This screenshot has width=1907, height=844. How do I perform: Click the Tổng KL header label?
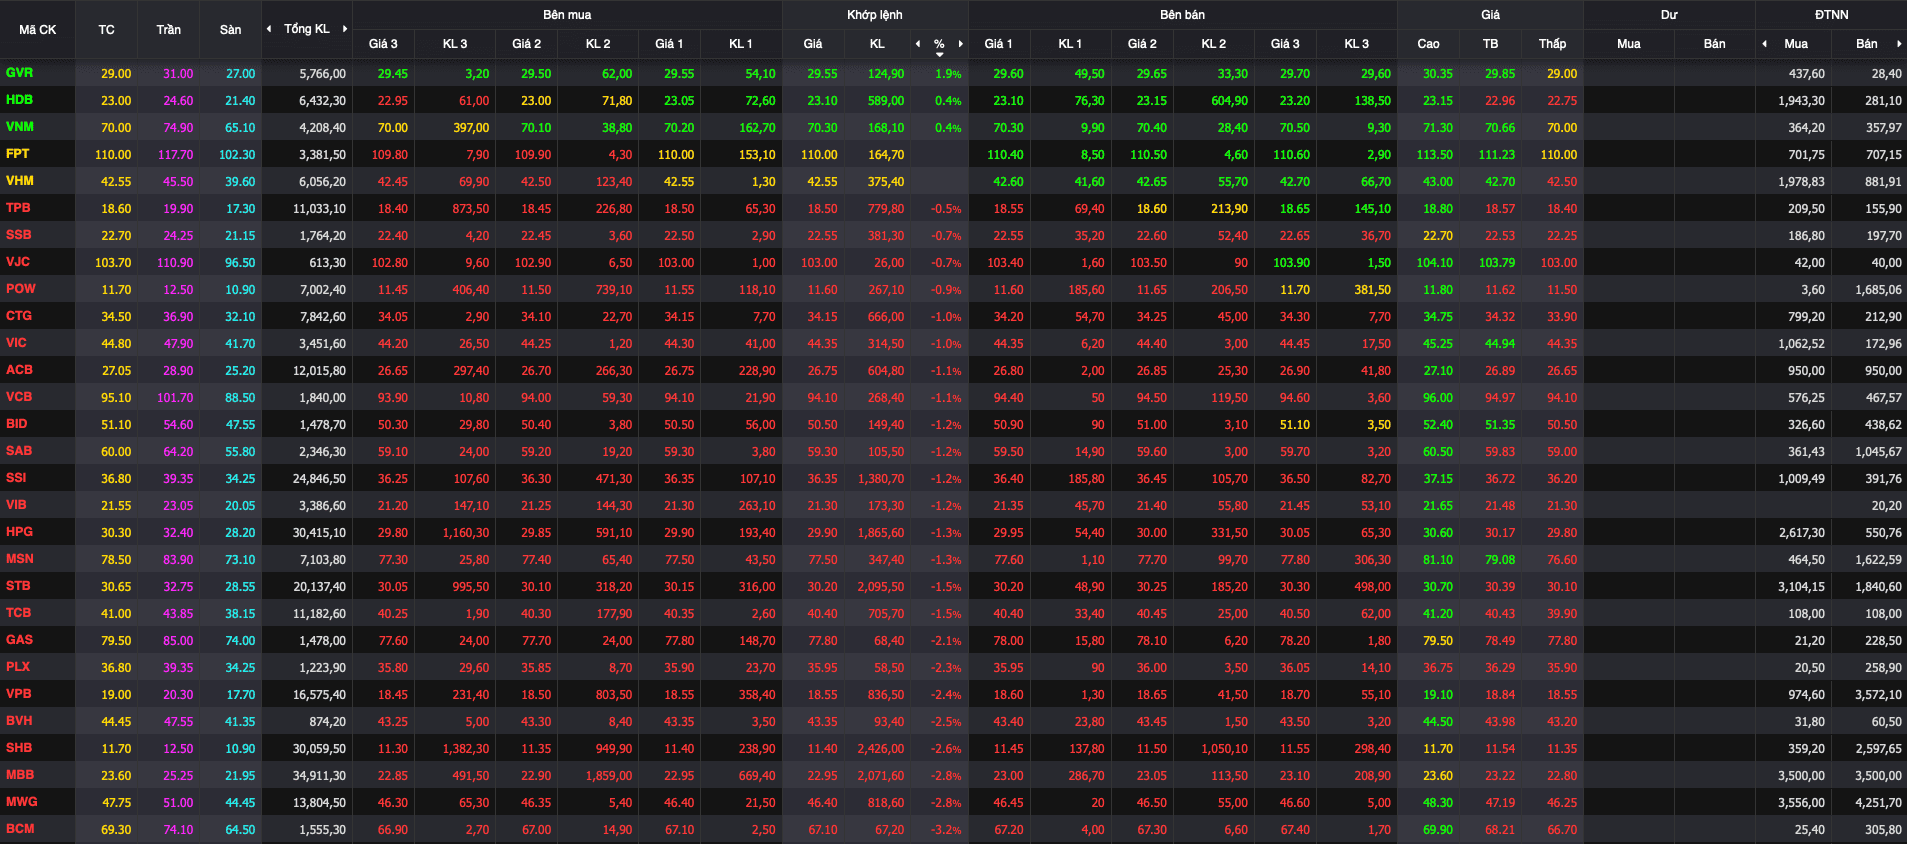[307, 29]
